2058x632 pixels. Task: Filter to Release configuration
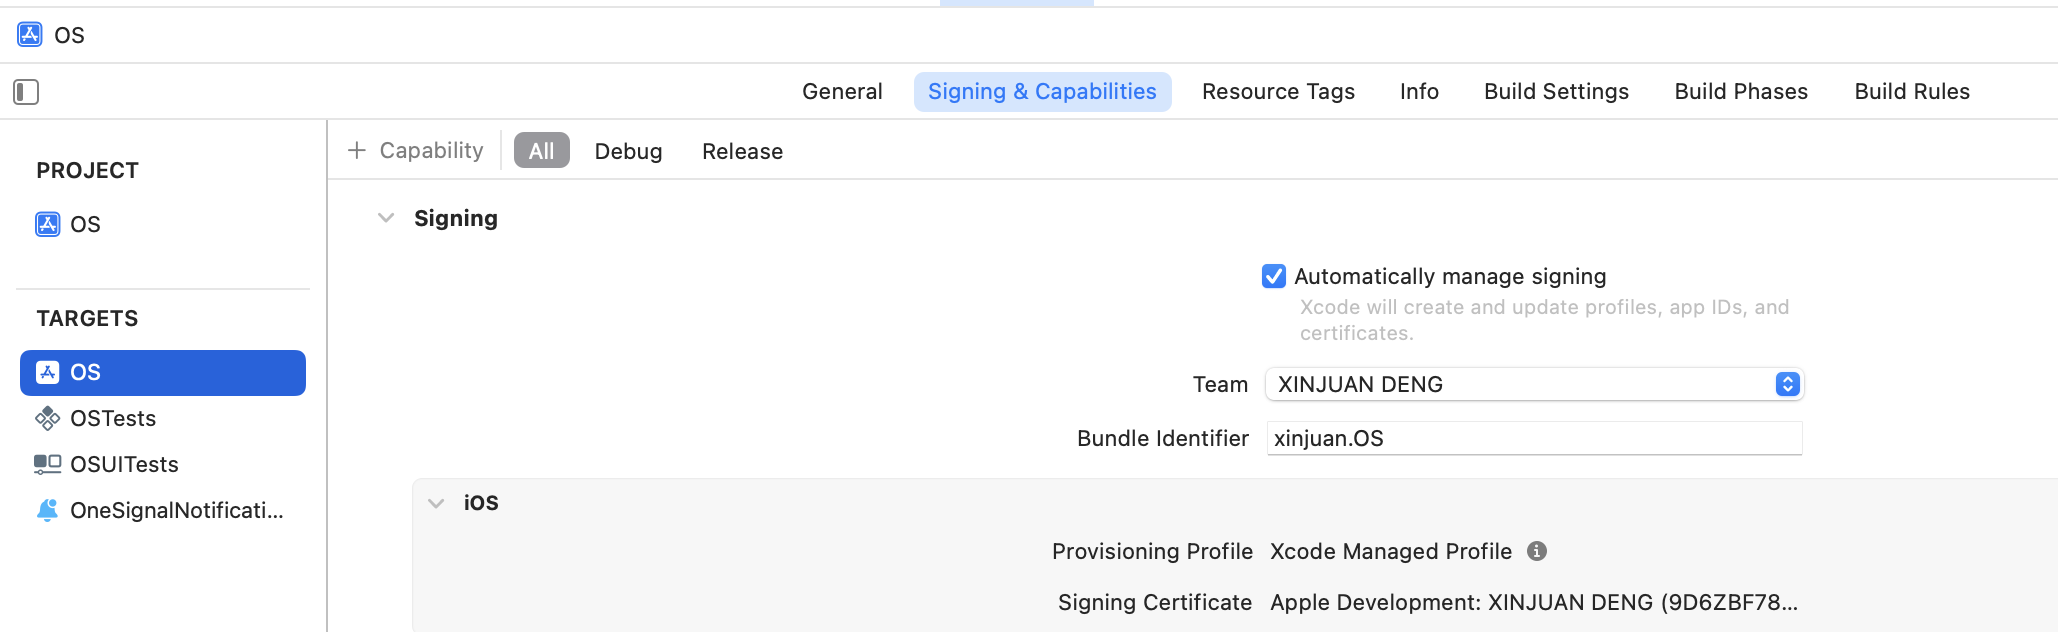pos(742,151)
